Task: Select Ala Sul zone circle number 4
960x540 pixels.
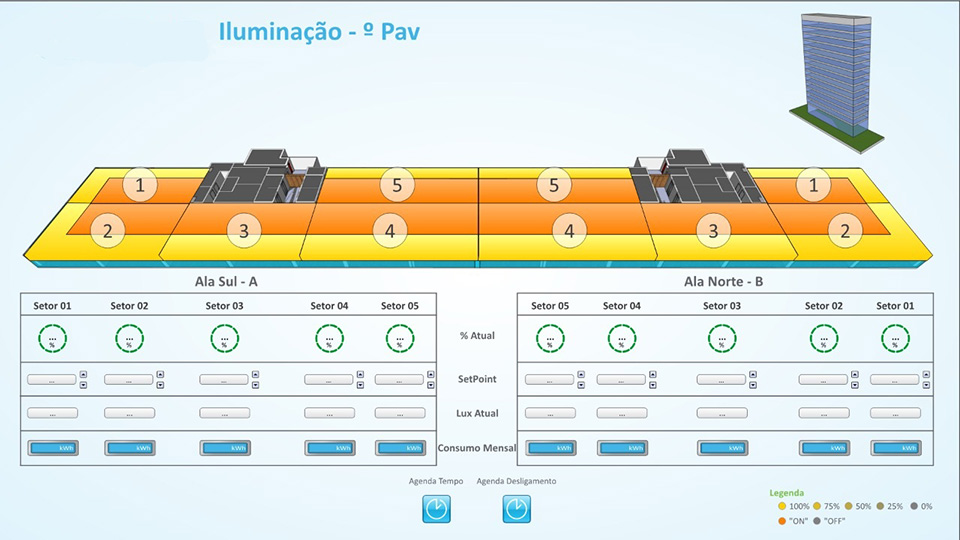Action: click(390, 231)
